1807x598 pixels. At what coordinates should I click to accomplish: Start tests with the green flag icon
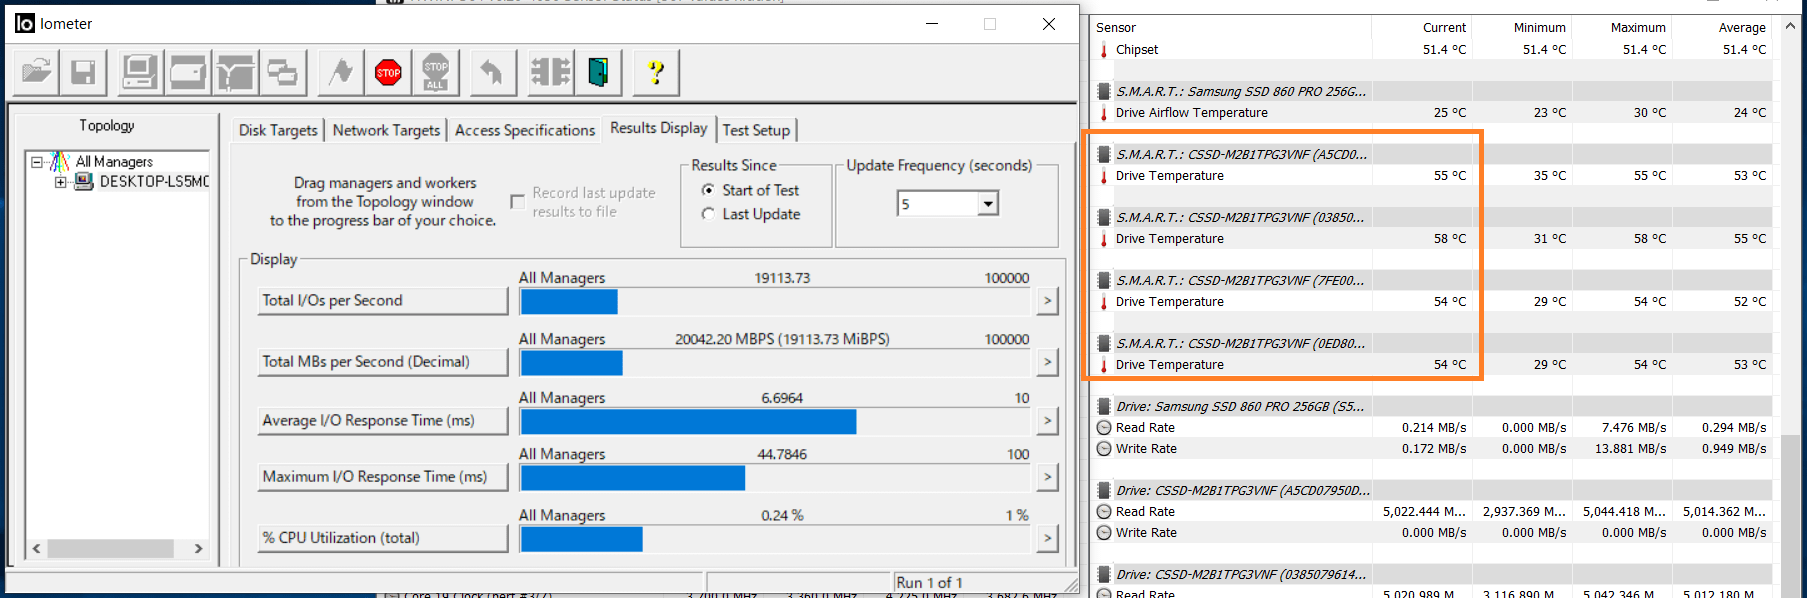pyautogui.click(x=341, y=72)
